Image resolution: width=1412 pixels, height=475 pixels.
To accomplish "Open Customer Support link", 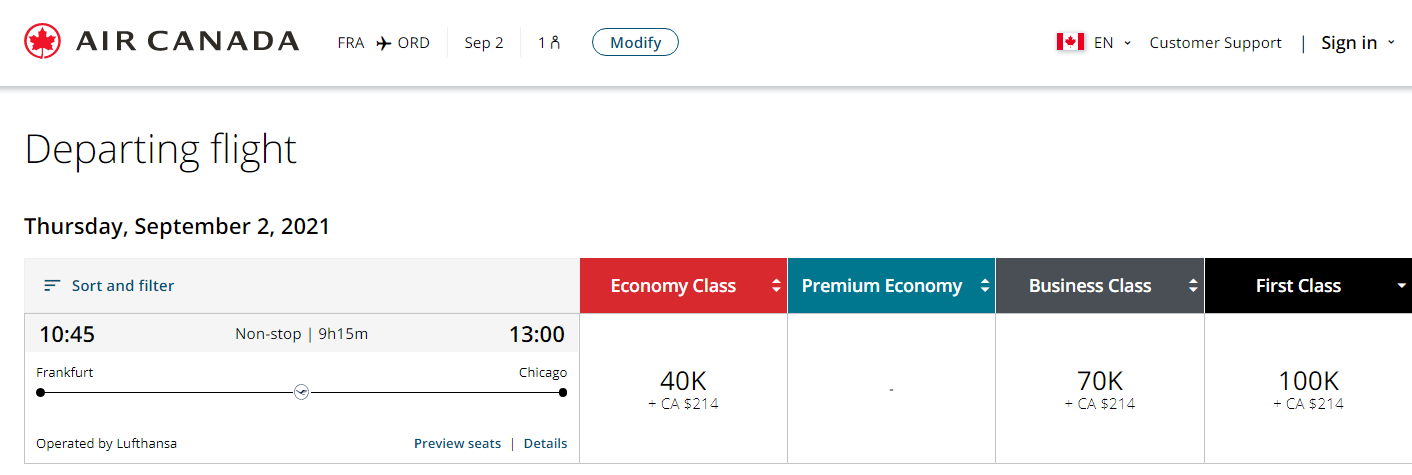I will tap(1215, 43).
